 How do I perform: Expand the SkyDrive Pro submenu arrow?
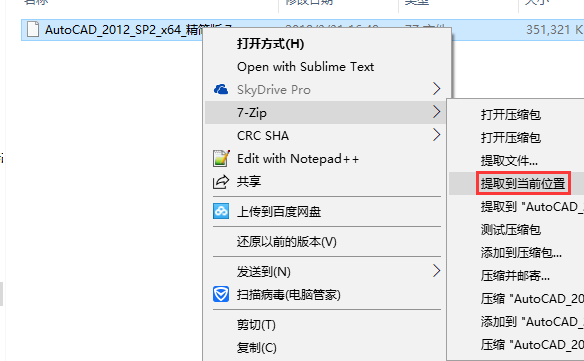tap(437, 89)
